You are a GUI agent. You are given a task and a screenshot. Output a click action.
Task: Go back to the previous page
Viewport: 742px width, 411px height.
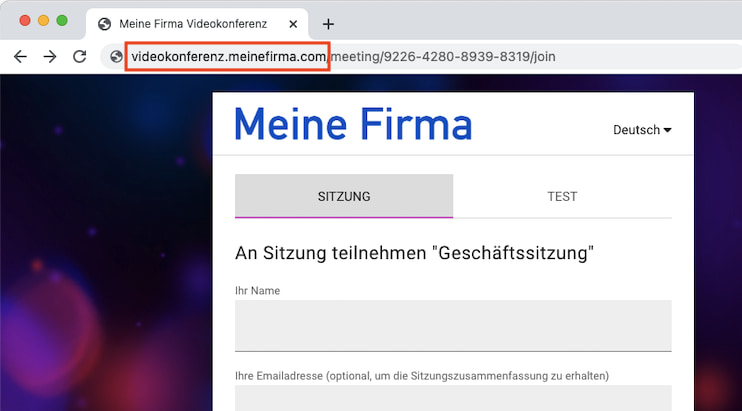coord(20,57)
